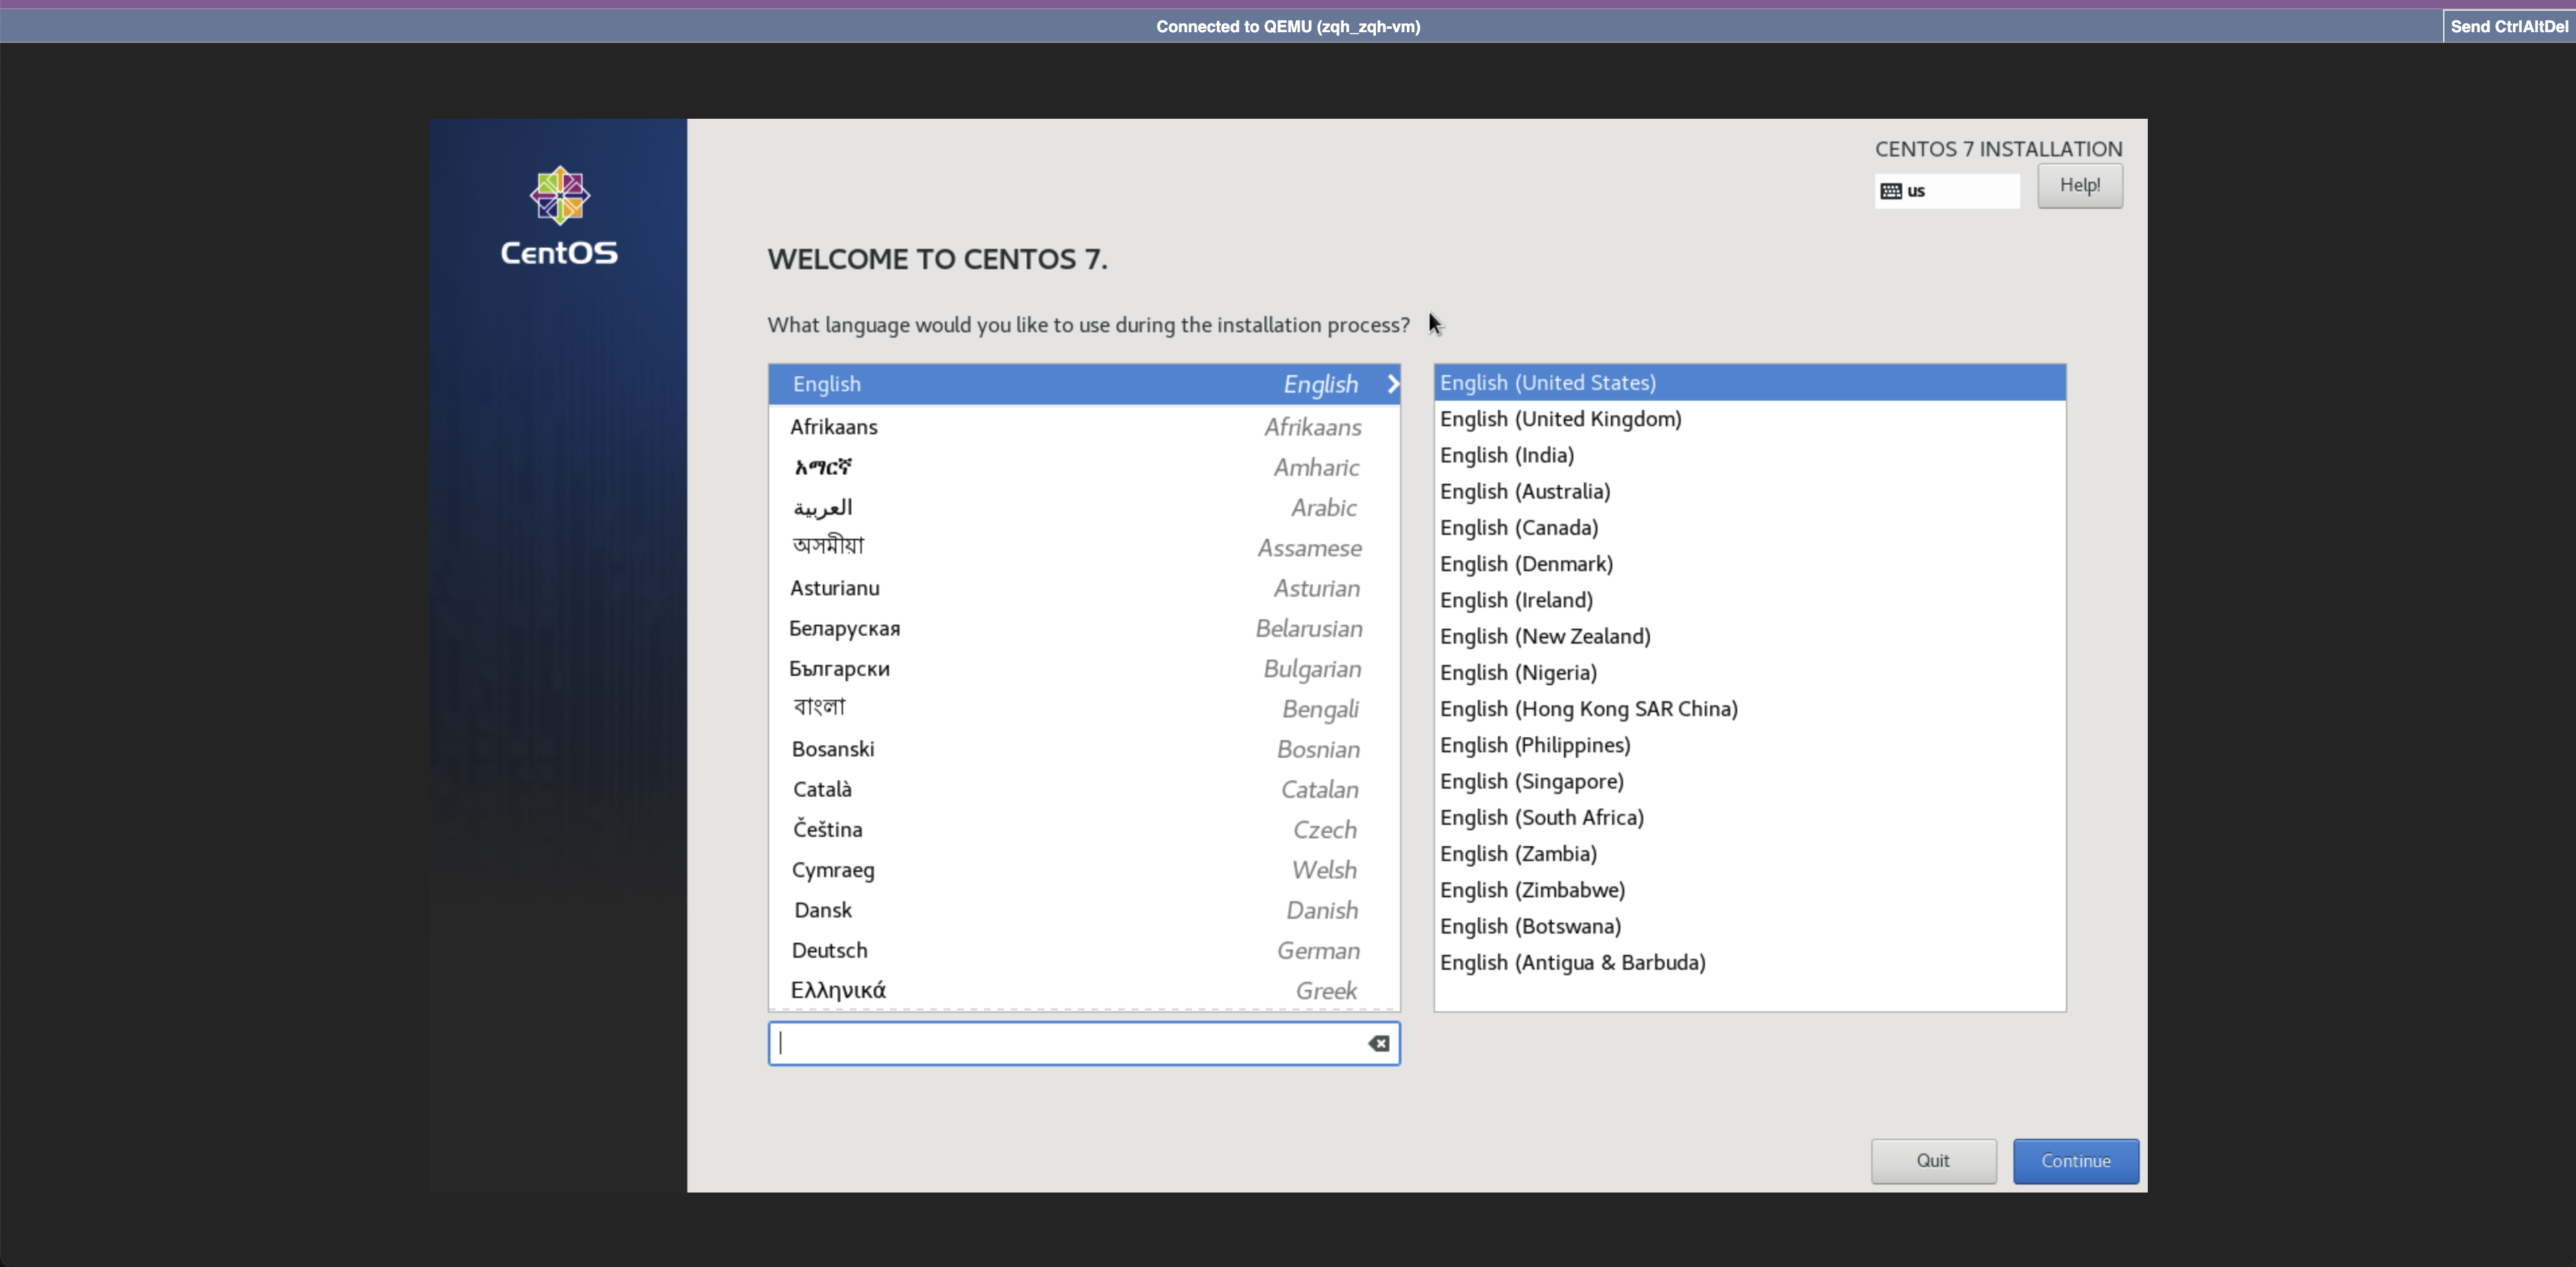
Task: Click the keyboard layout icon beside 'us'
Action: 1890,191
